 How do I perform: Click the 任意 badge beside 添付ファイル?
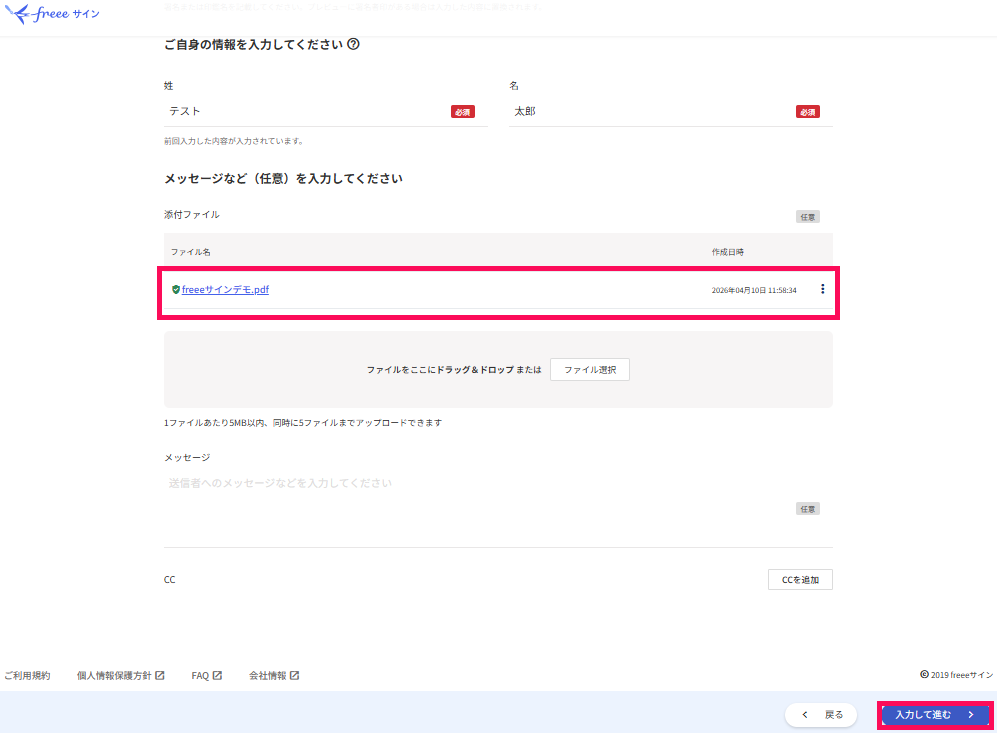pos(808,217)
